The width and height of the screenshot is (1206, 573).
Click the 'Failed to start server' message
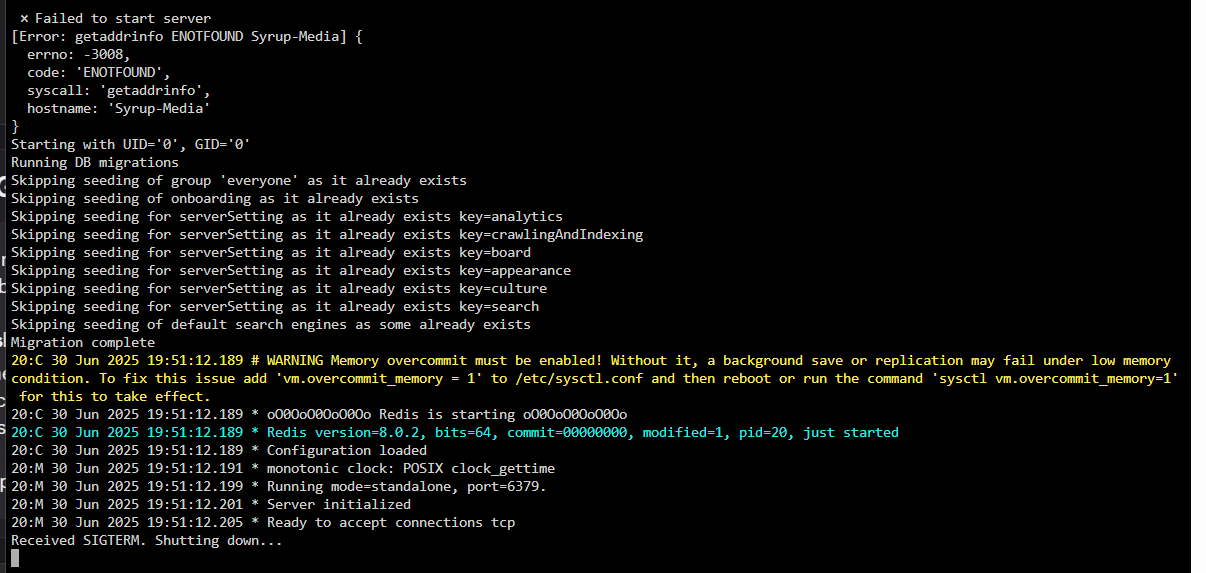tap(123, 19)
